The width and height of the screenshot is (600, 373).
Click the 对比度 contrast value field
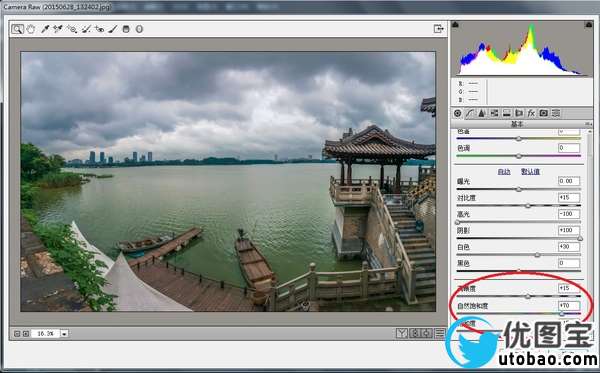click(569, 197)
